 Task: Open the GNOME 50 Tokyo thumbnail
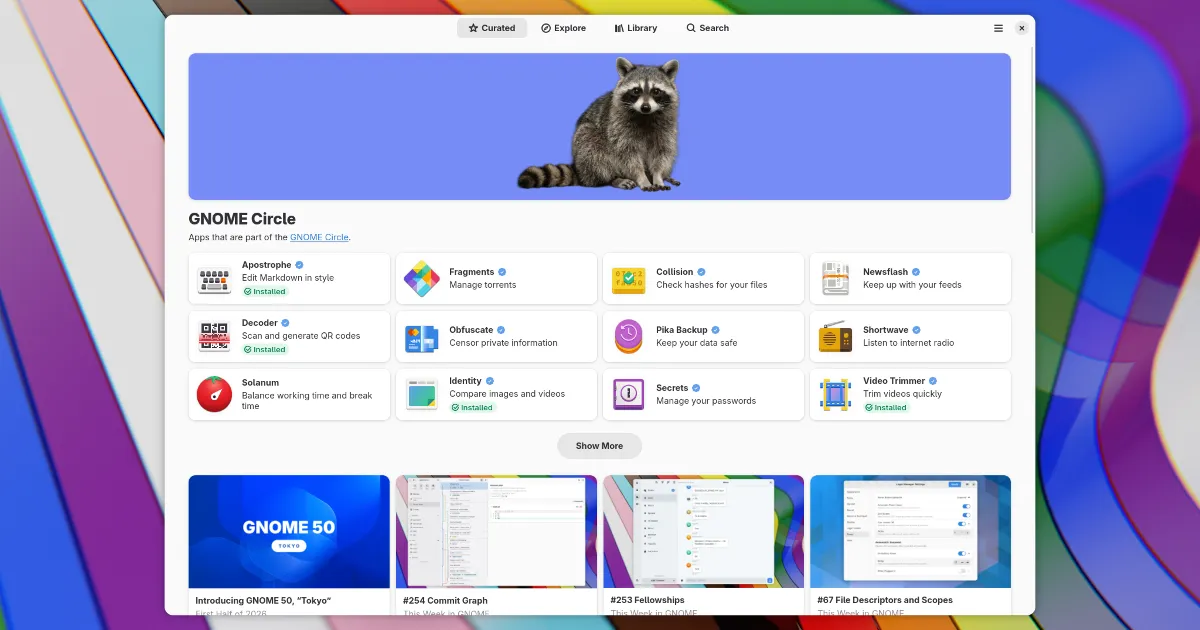tap(289, 531)
